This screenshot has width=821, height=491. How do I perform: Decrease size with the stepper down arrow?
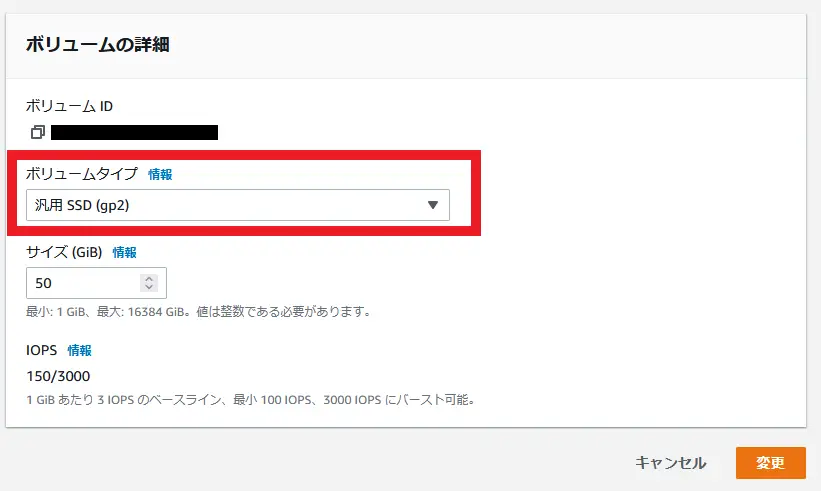[149, 287]
